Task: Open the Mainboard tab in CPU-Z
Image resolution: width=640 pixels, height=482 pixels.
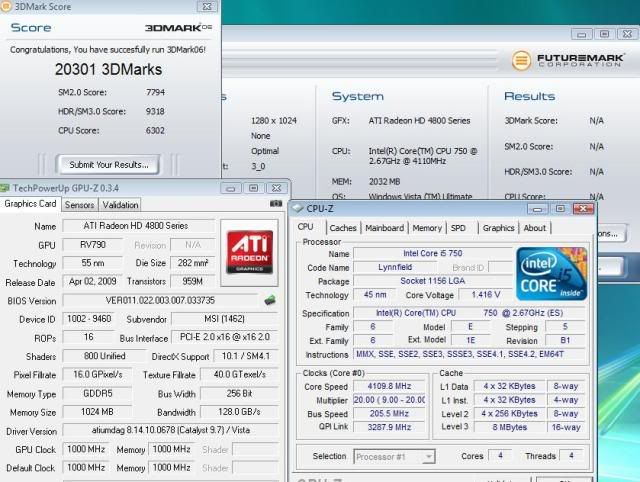Action: click(x=384, y=228)
